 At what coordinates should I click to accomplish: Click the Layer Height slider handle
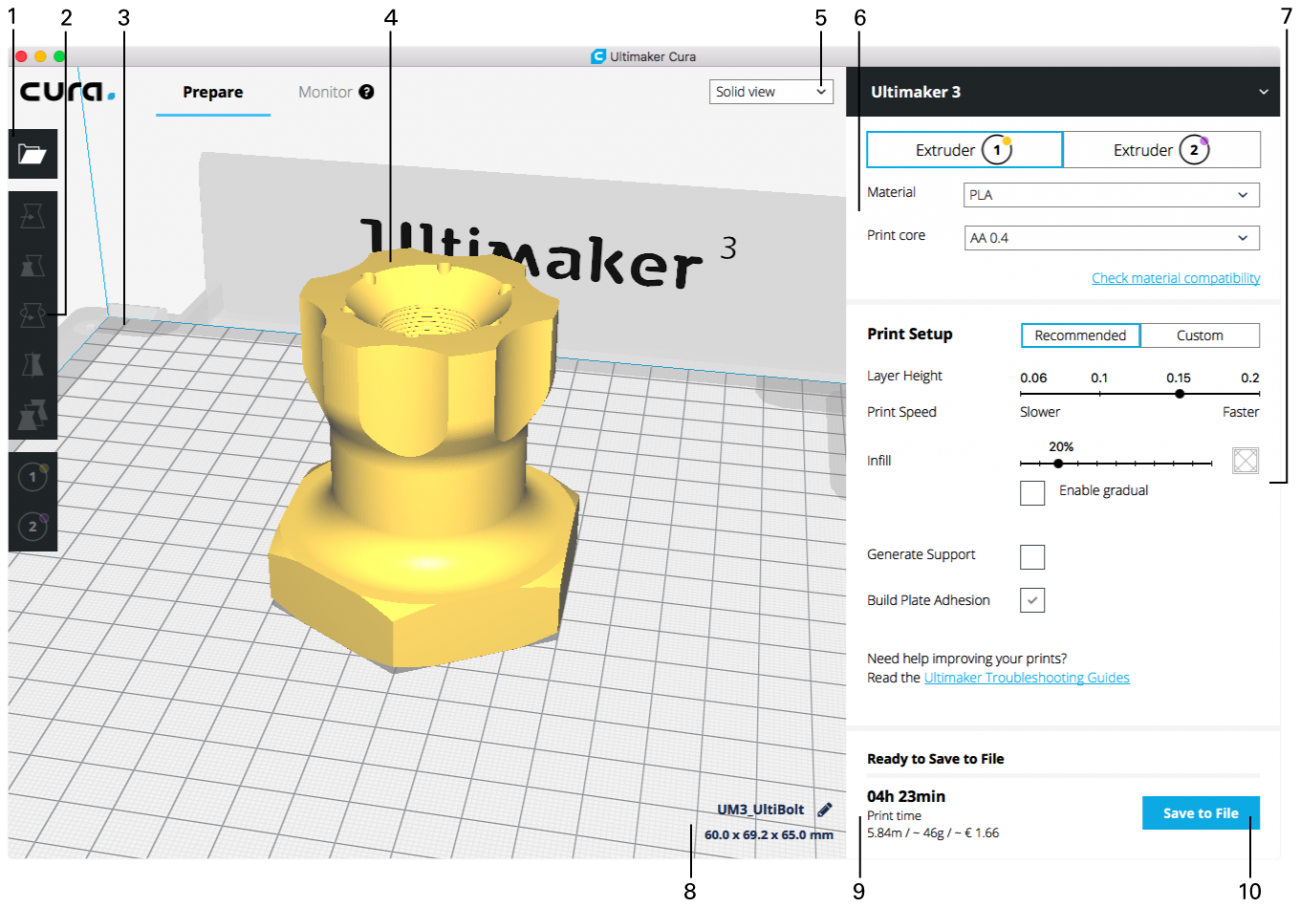pos(1179,394)
